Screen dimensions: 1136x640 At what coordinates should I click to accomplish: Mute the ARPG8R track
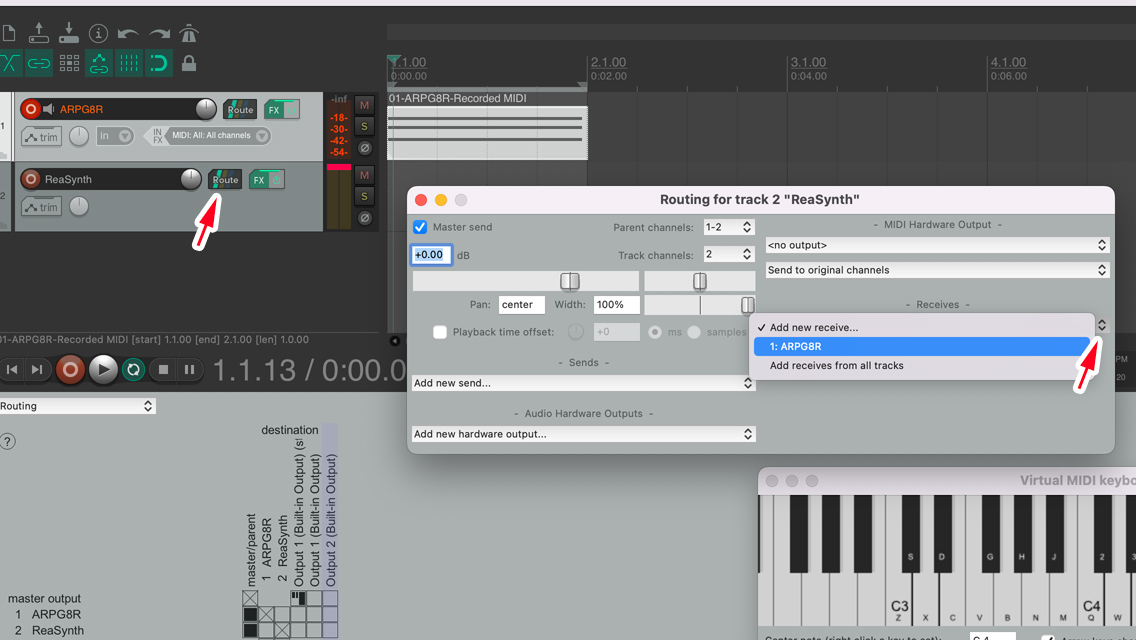(x=364, y=105)
